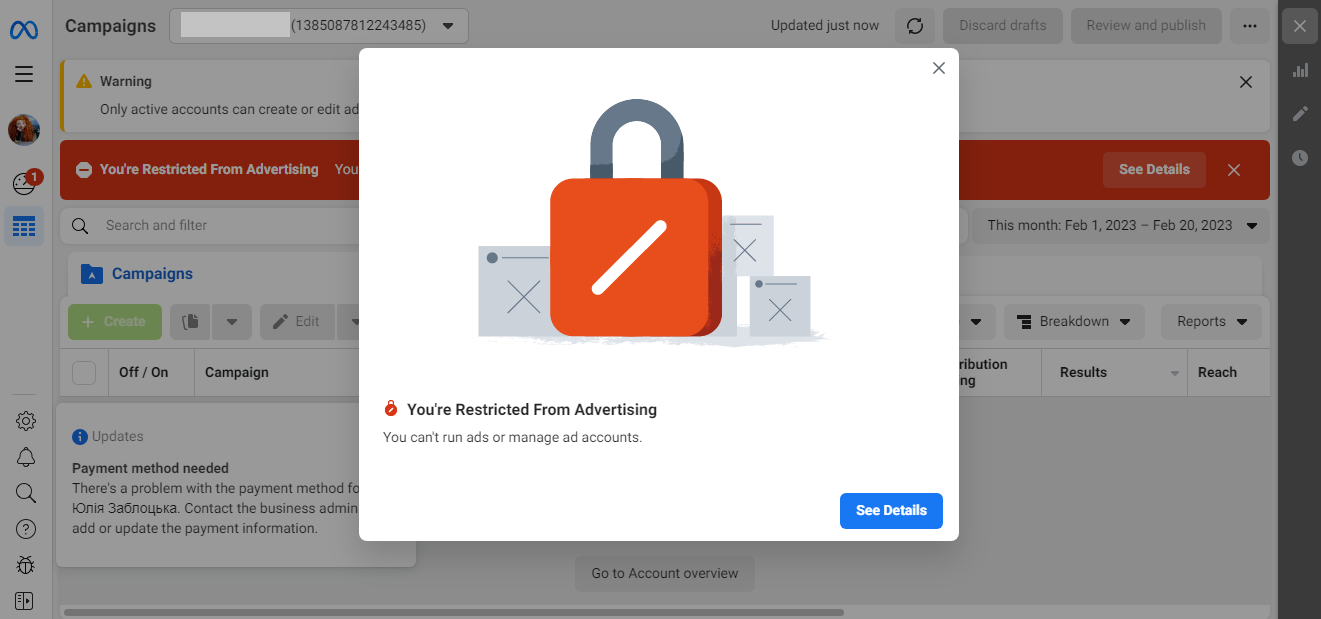
Task: Close the restricted advertising dialog
Action: click(x=938, y=68)
